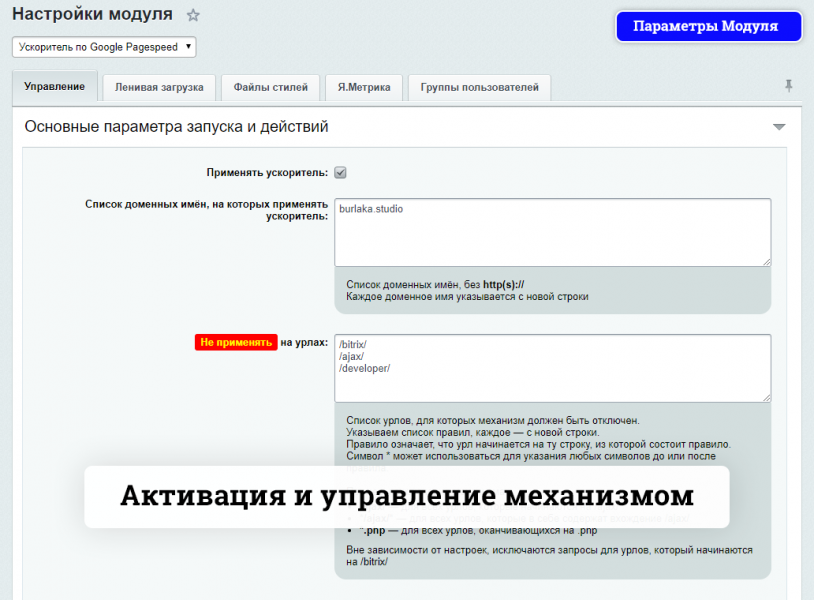Toggle the Применять ускоритель checkbox
Image resolution: width=814 pixels, height=600 pixels.
pyautogui.click(x=340, y=172)
